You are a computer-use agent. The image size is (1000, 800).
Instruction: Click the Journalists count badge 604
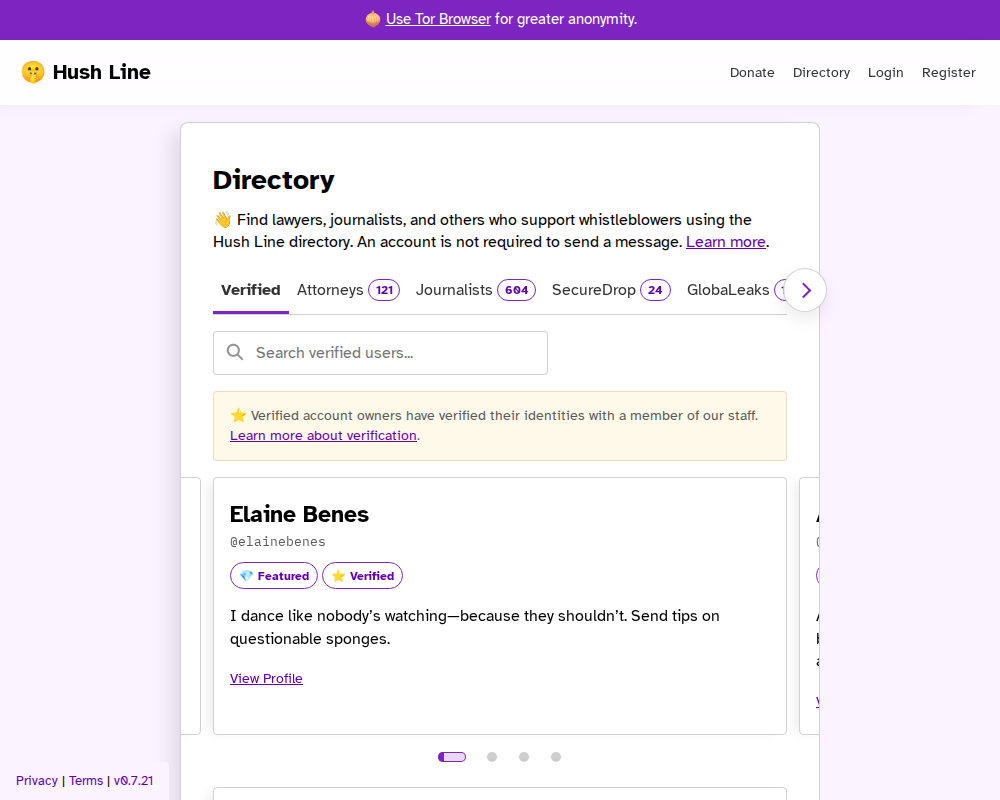pyautogui.click(x=517, y=290)
